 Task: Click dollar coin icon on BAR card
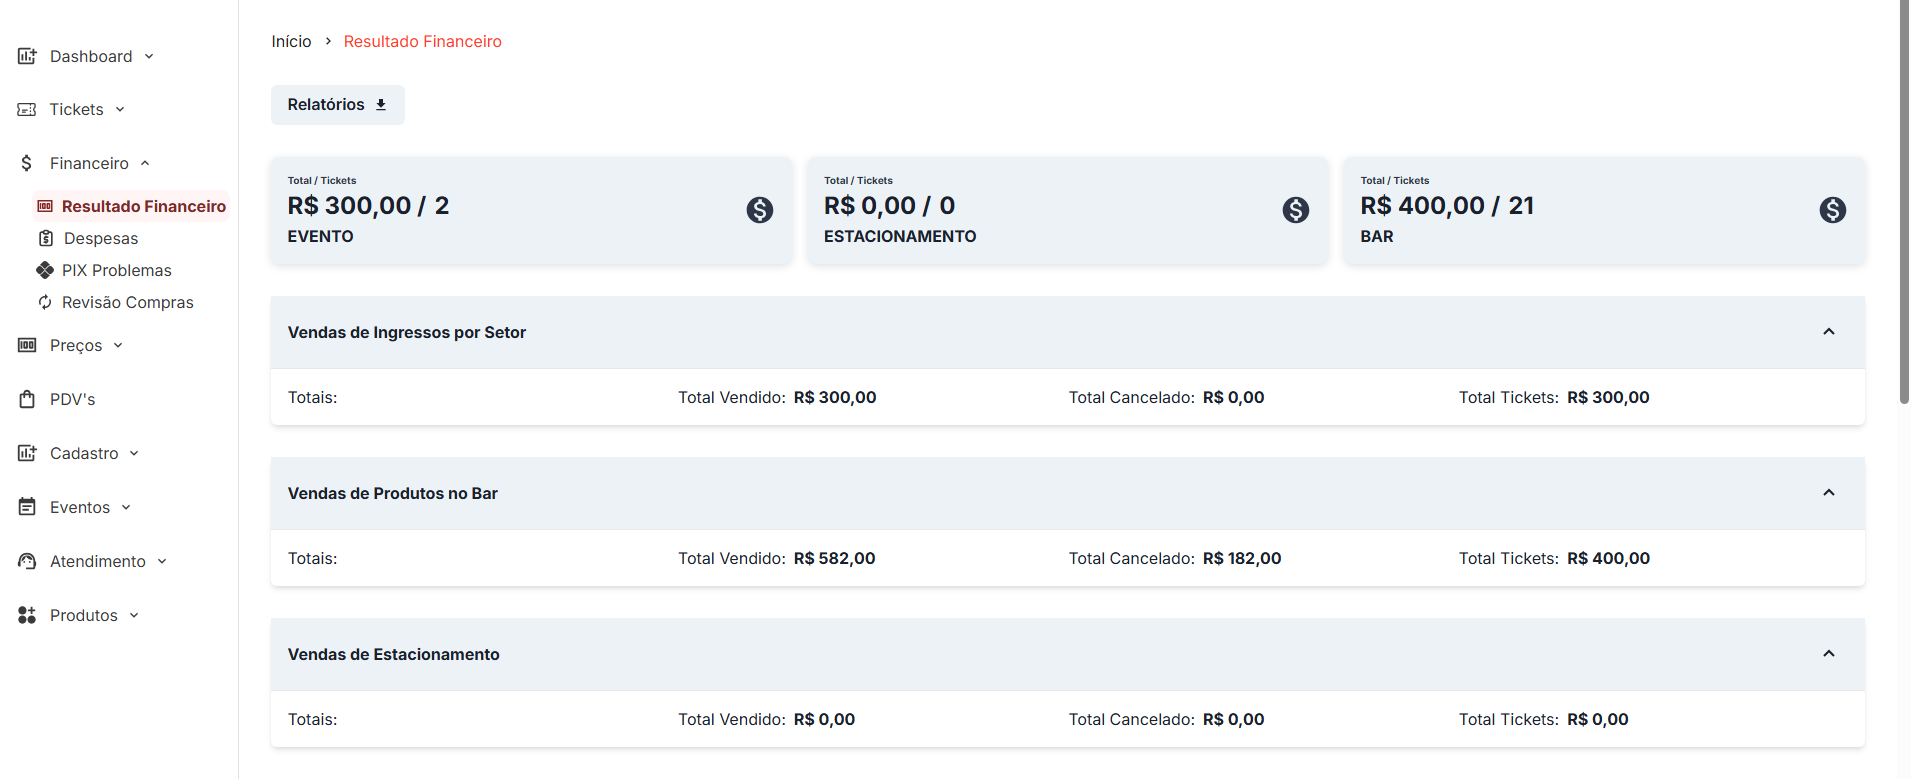(1832, 210)
